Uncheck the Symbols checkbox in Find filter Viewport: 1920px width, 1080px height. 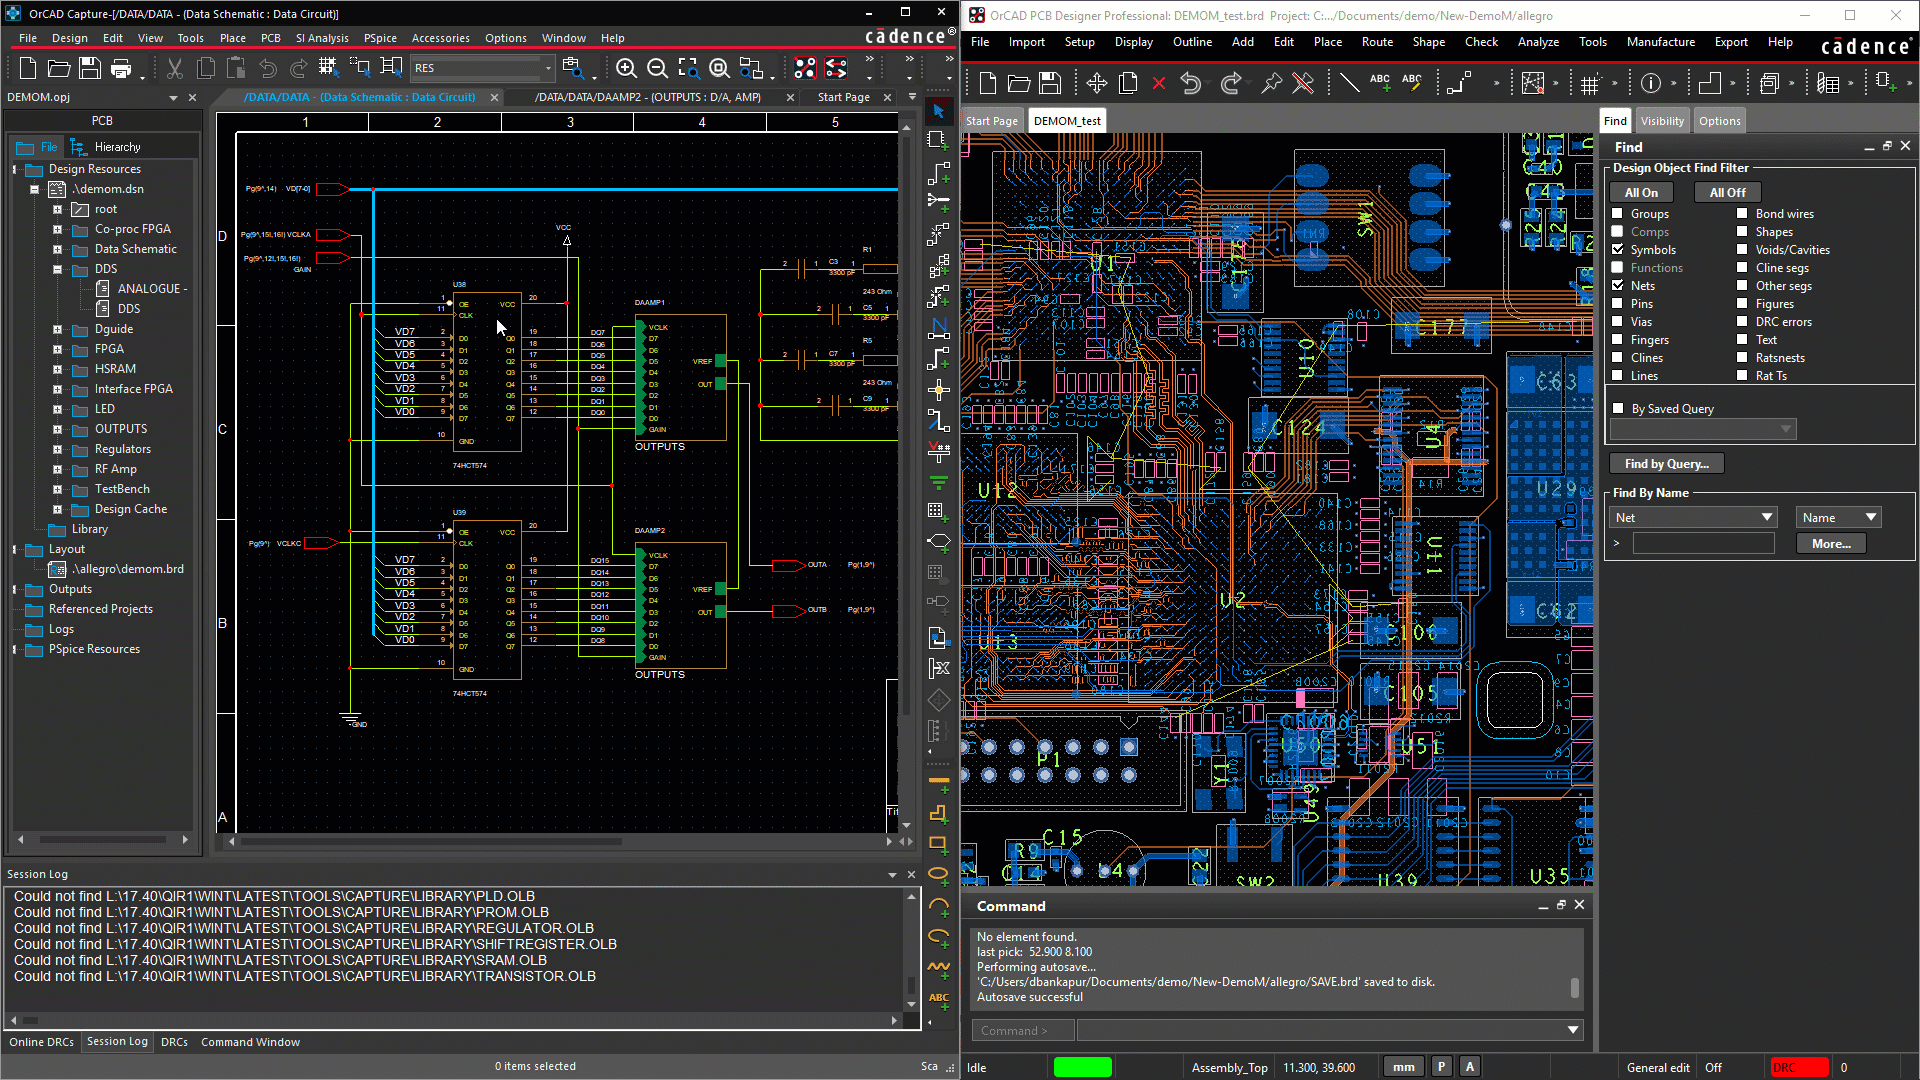(x=1618, y=249)
